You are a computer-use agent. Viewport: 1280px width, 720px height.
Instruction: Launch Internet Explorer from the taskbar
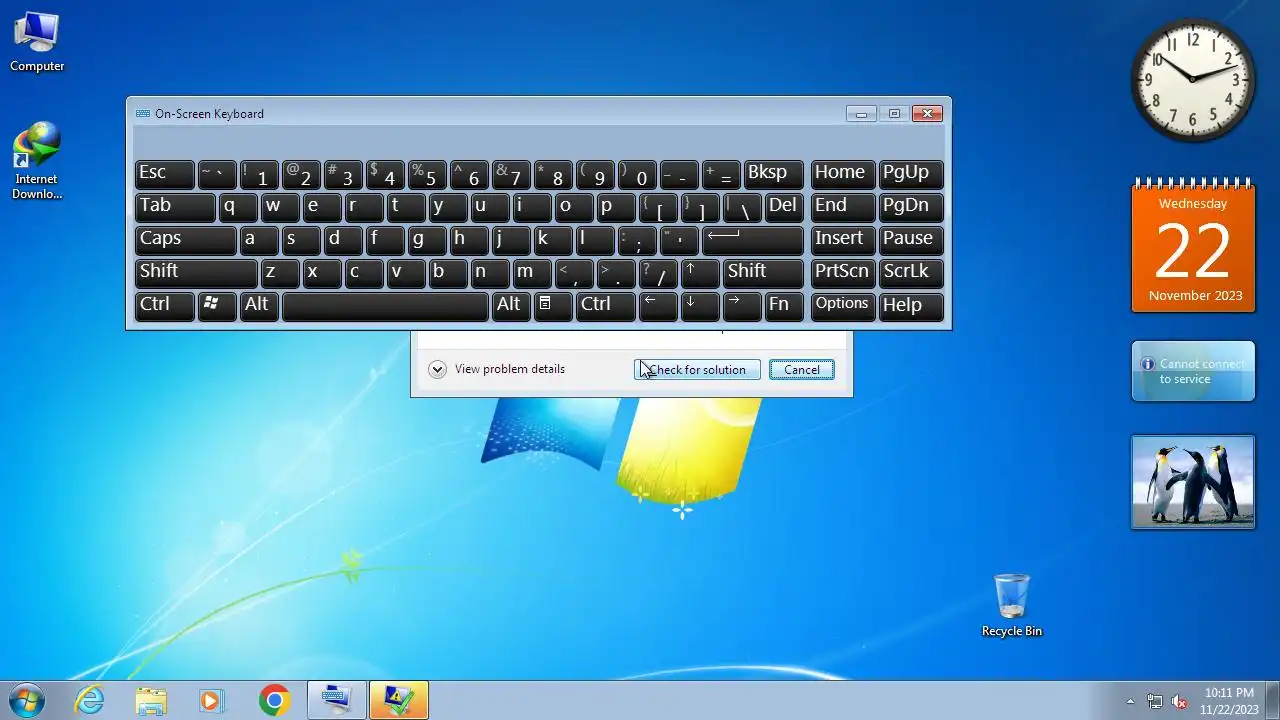90,700
